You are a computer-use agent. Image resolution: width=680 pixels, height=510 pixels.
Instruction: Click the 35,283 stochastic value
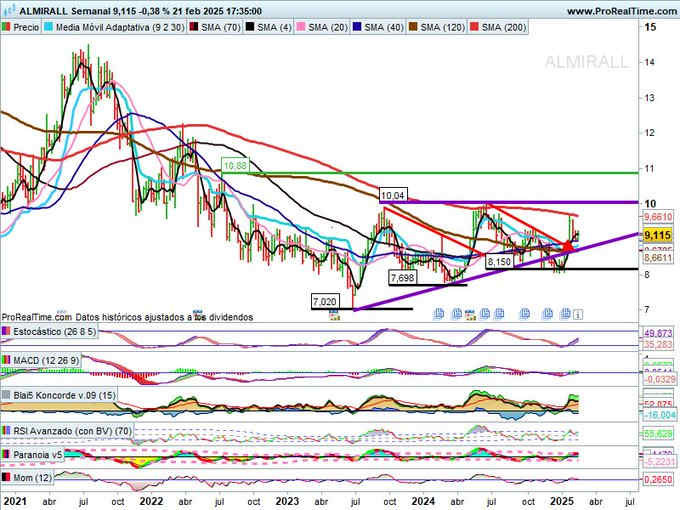(658, 345)
